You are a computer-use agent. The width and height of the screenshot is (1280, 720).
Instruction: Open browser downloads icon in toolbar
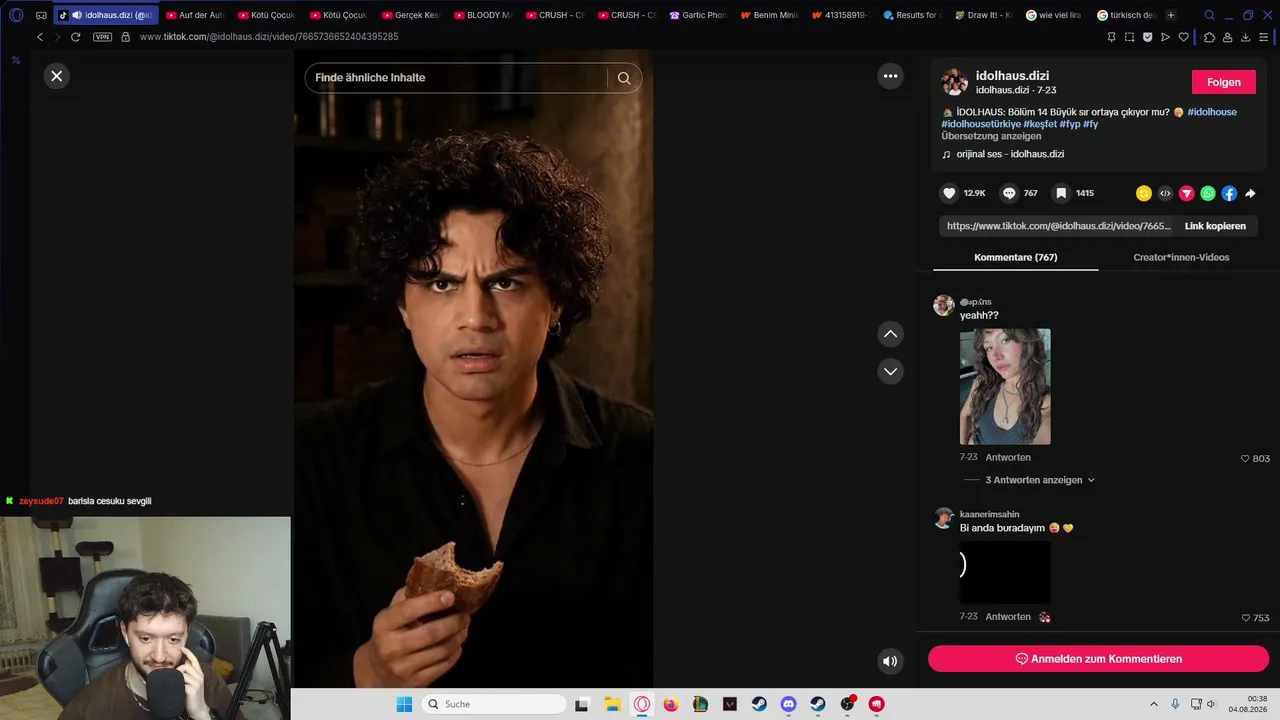1245,37
